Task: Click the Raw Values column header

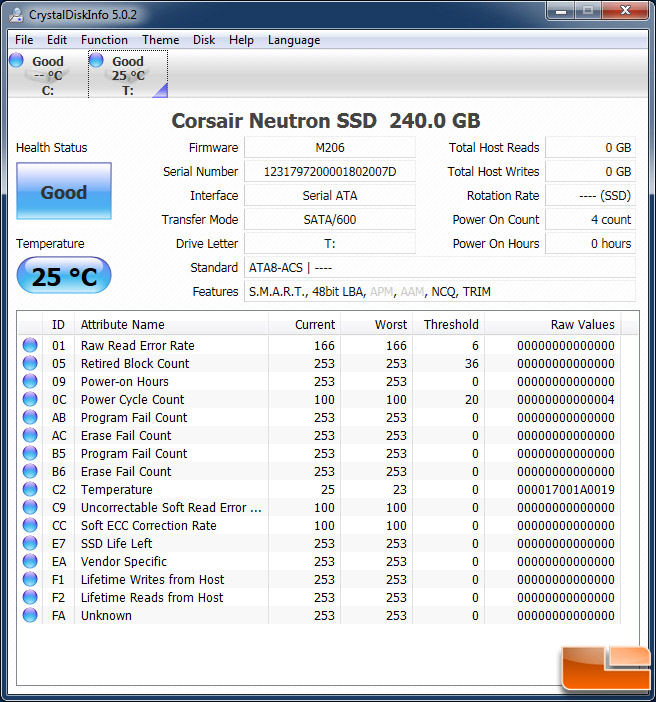Action: click(x=553, y=325)
